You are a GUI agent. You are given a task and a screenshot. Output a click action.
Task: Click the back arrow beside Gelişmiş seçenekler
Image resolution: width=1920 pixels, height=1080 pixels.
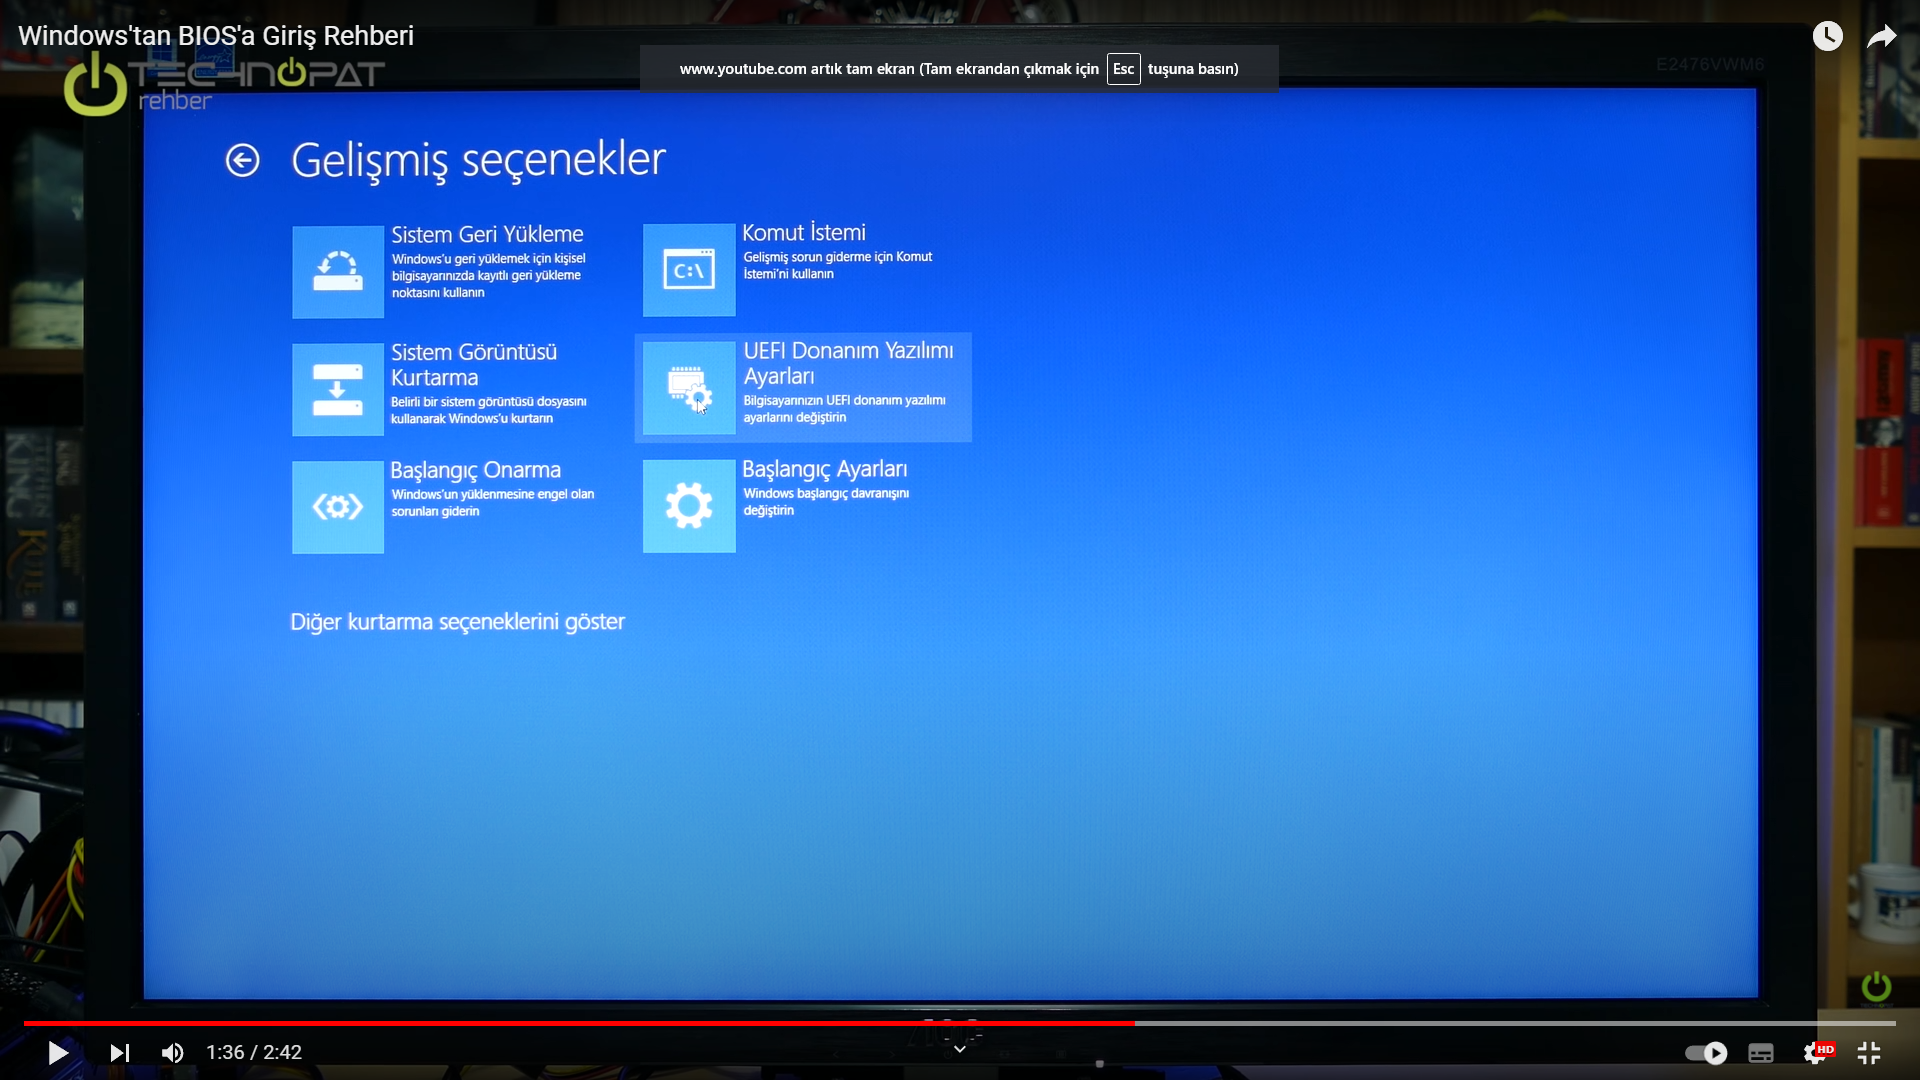pyautogui.click(x=242, y=160)
